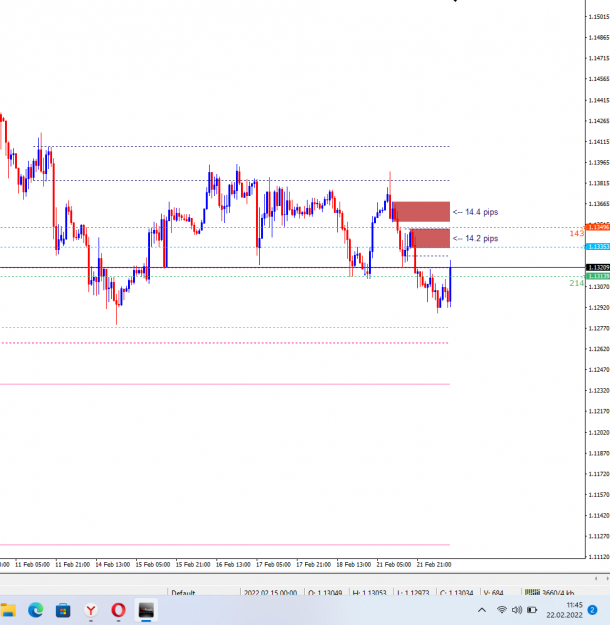Click the high price H: 1.13053

(x=370, y=593)
